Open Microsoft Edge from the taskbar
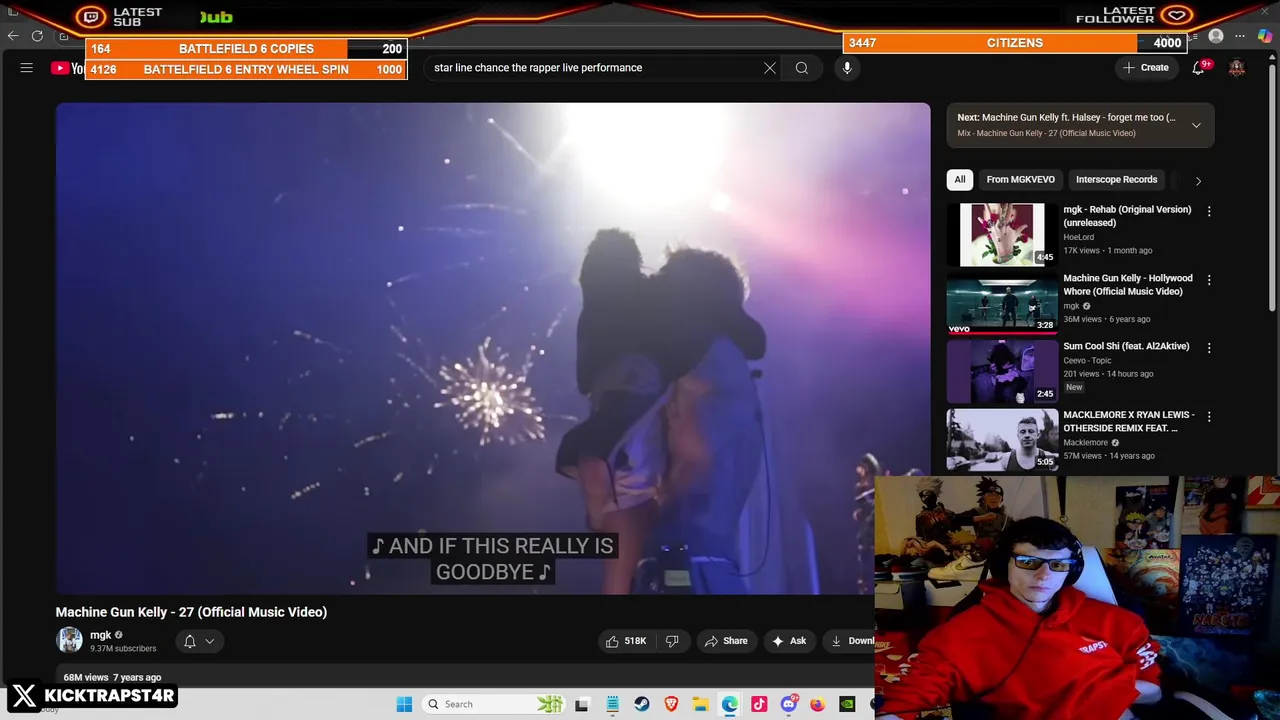The height and width of the screenshot is (720, 1280). (x=730, y=704)
